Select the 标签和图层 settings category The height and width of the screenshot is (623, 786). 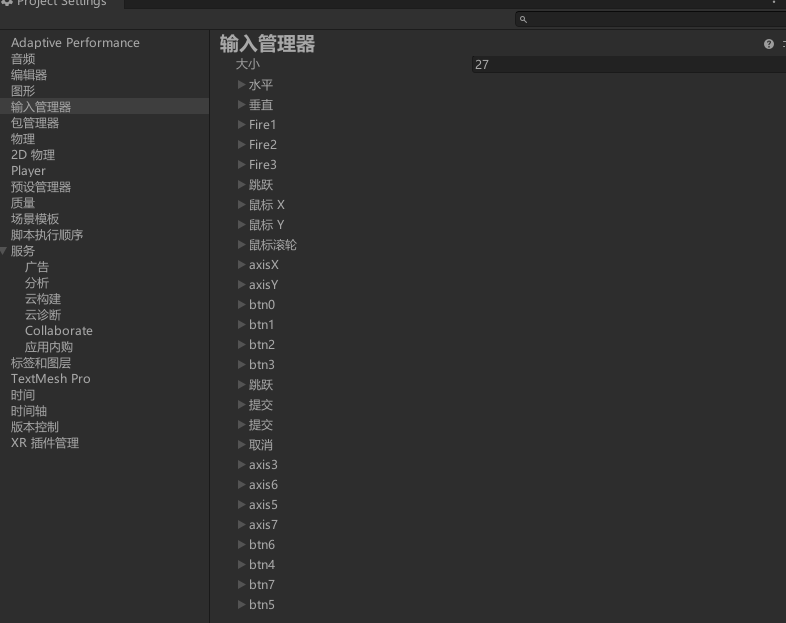pos(41,363)
